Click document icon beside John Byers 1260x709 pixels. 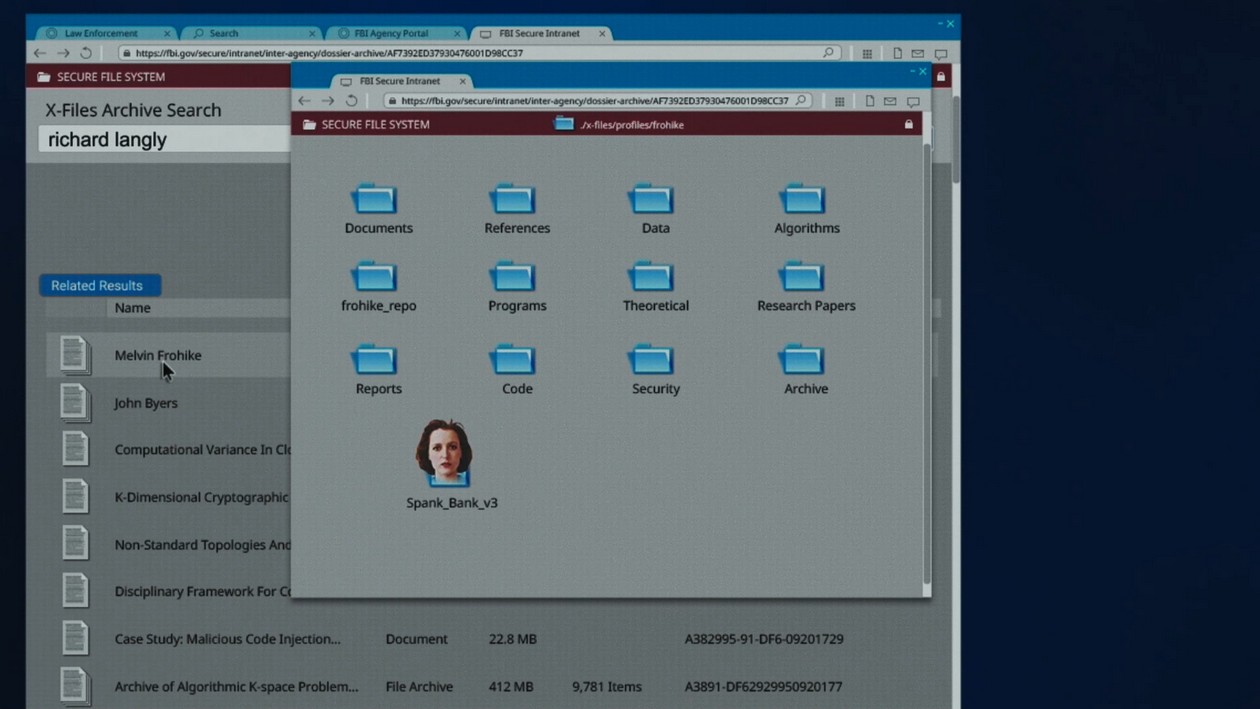(75, 402)
